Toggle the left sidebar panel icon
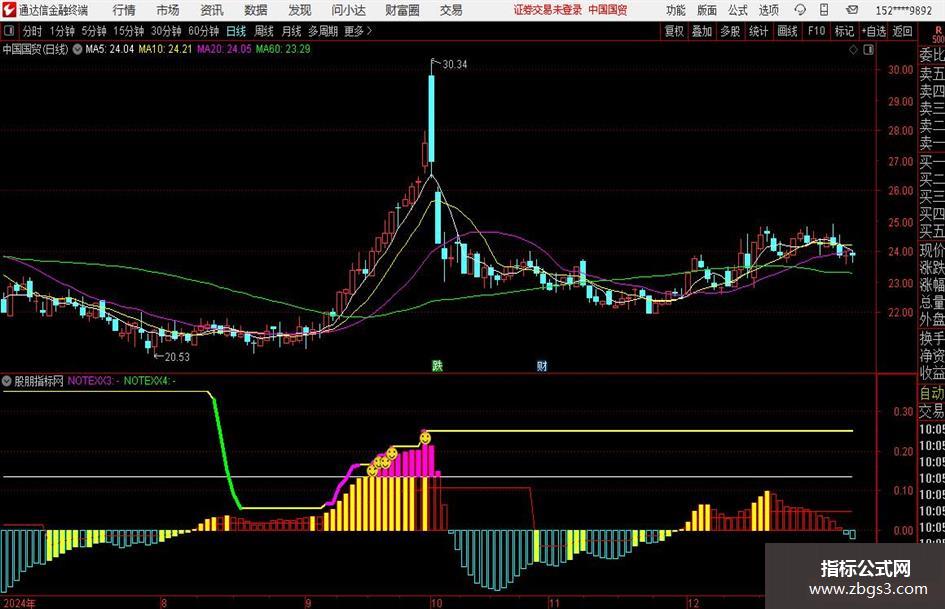The width and height of the screenshot is (945, 609). pos(9,31)
